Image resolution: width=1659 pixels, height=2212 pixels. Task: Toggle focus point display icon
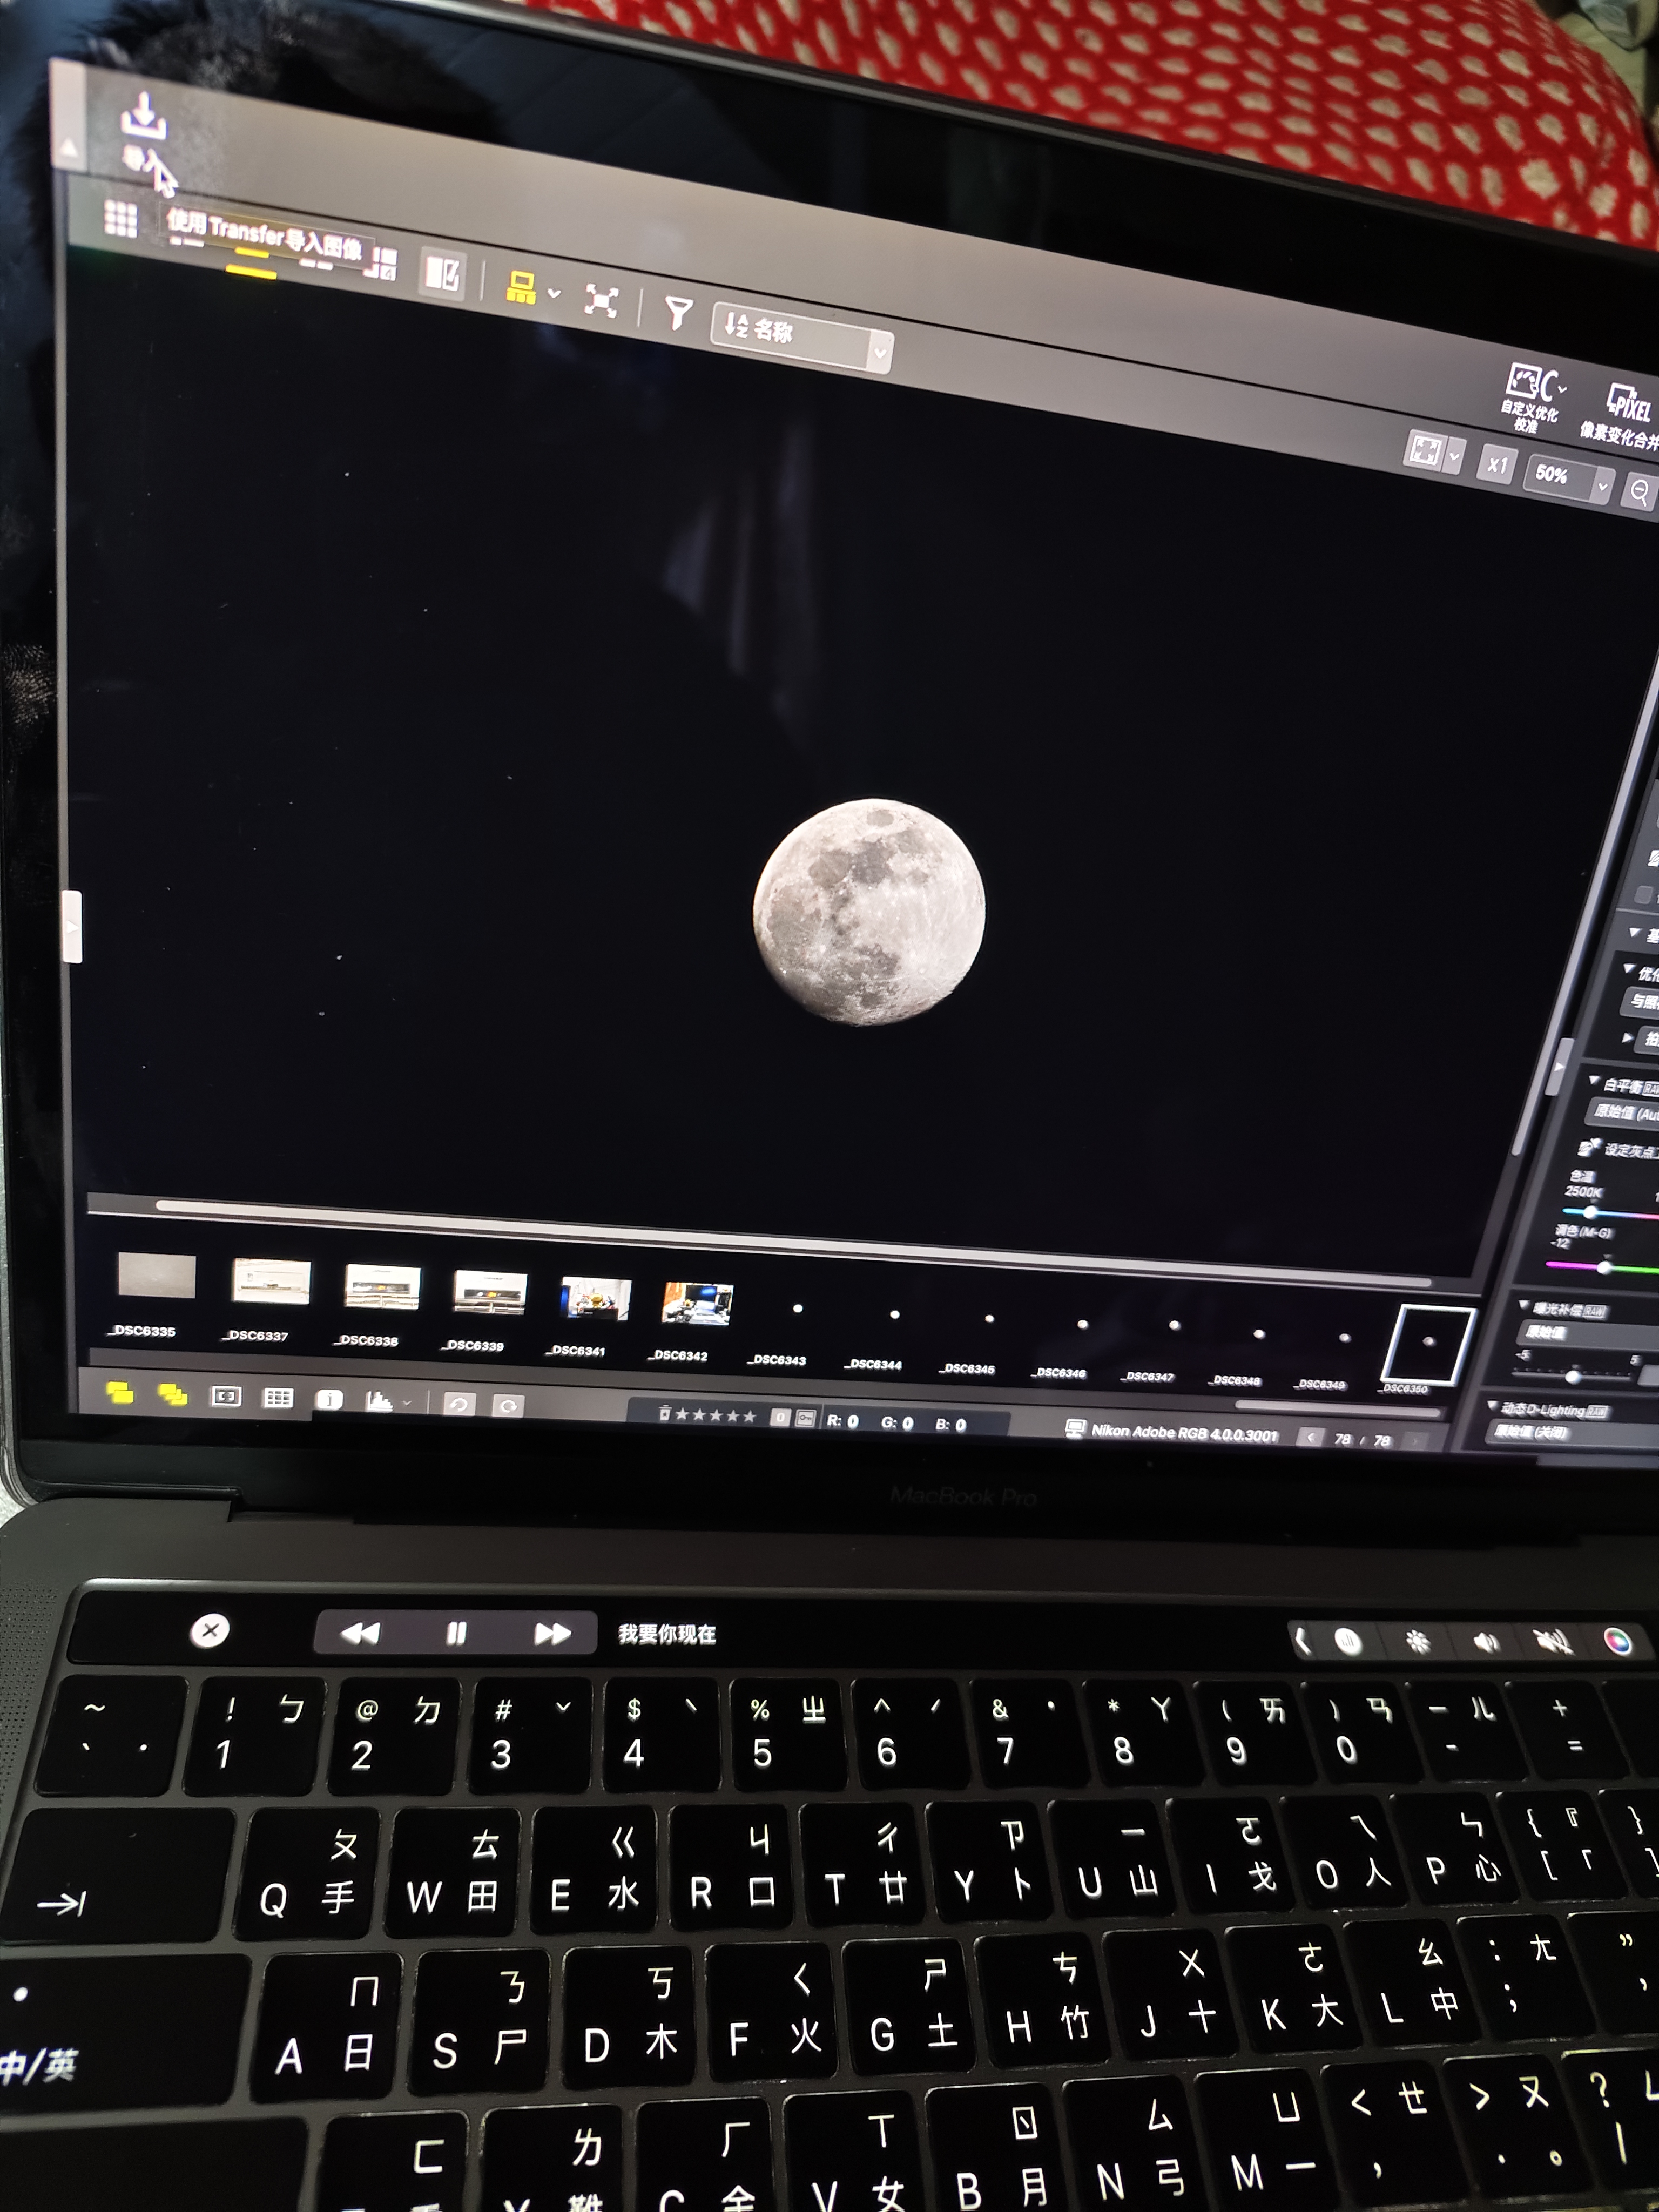click(226, 1396)
